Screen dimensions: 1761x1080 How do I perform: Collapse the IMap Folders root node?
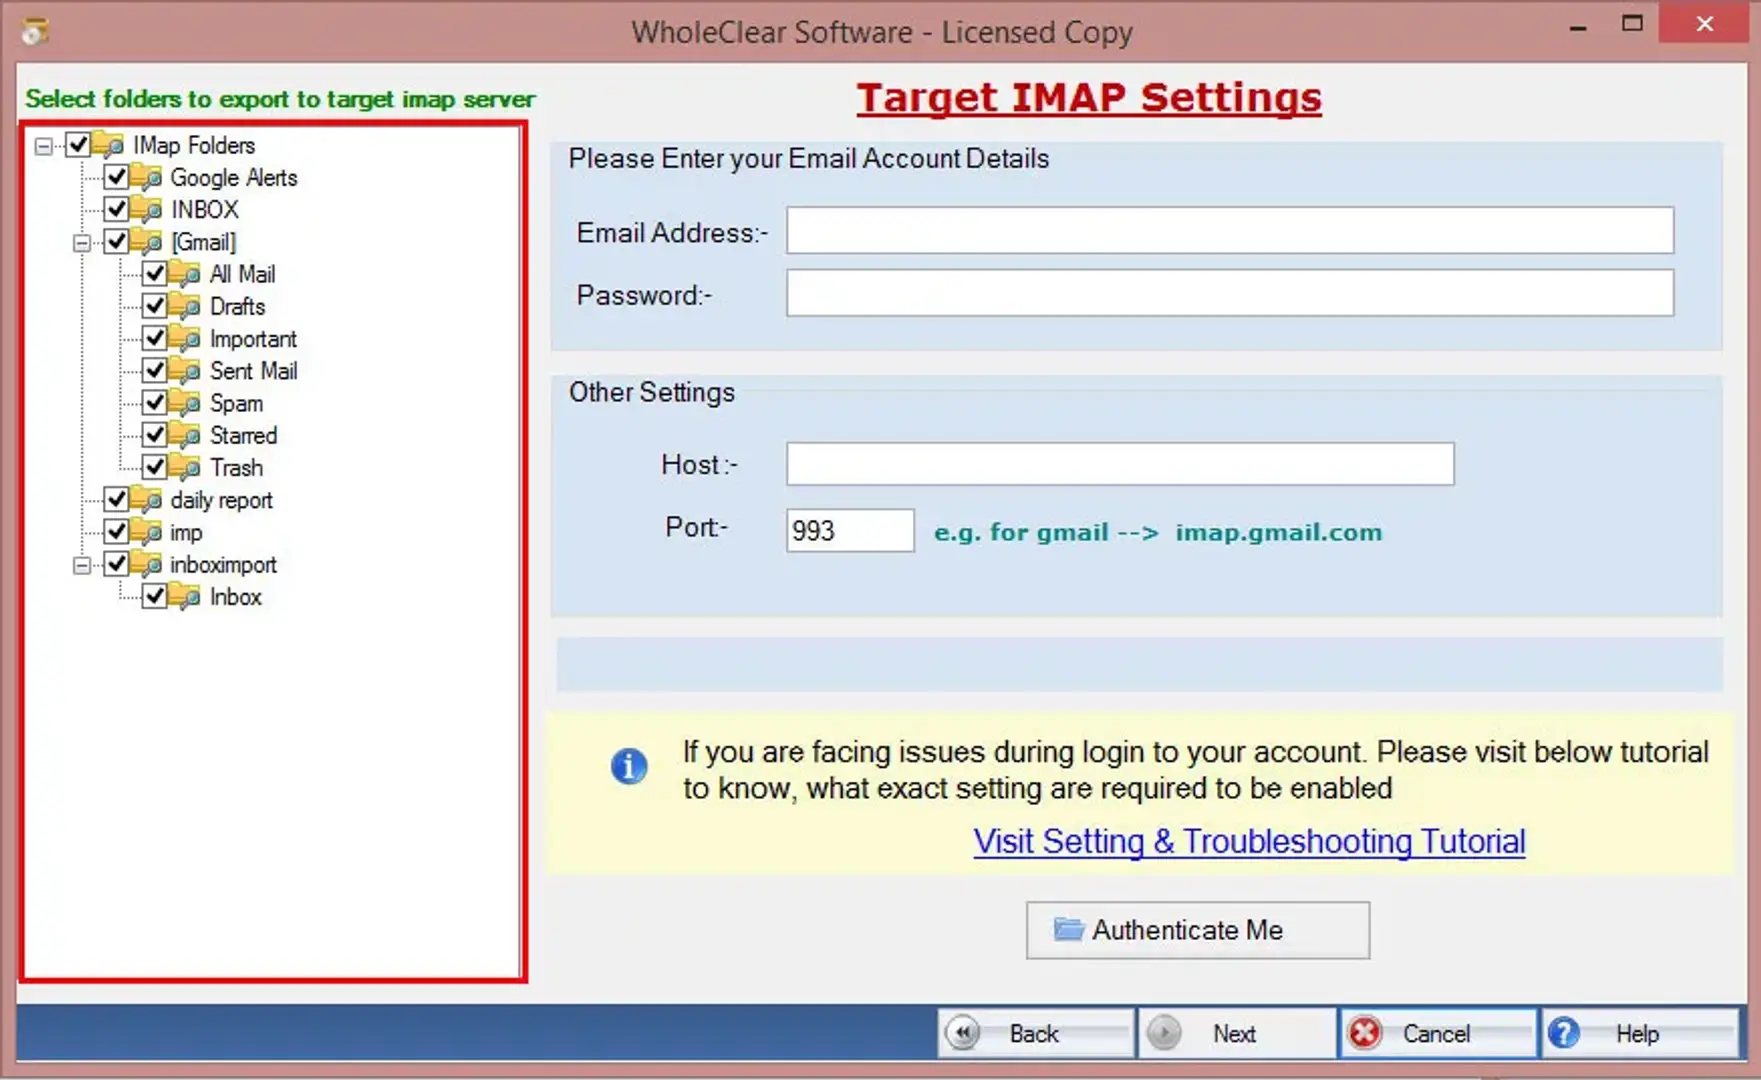click(44, 146)
